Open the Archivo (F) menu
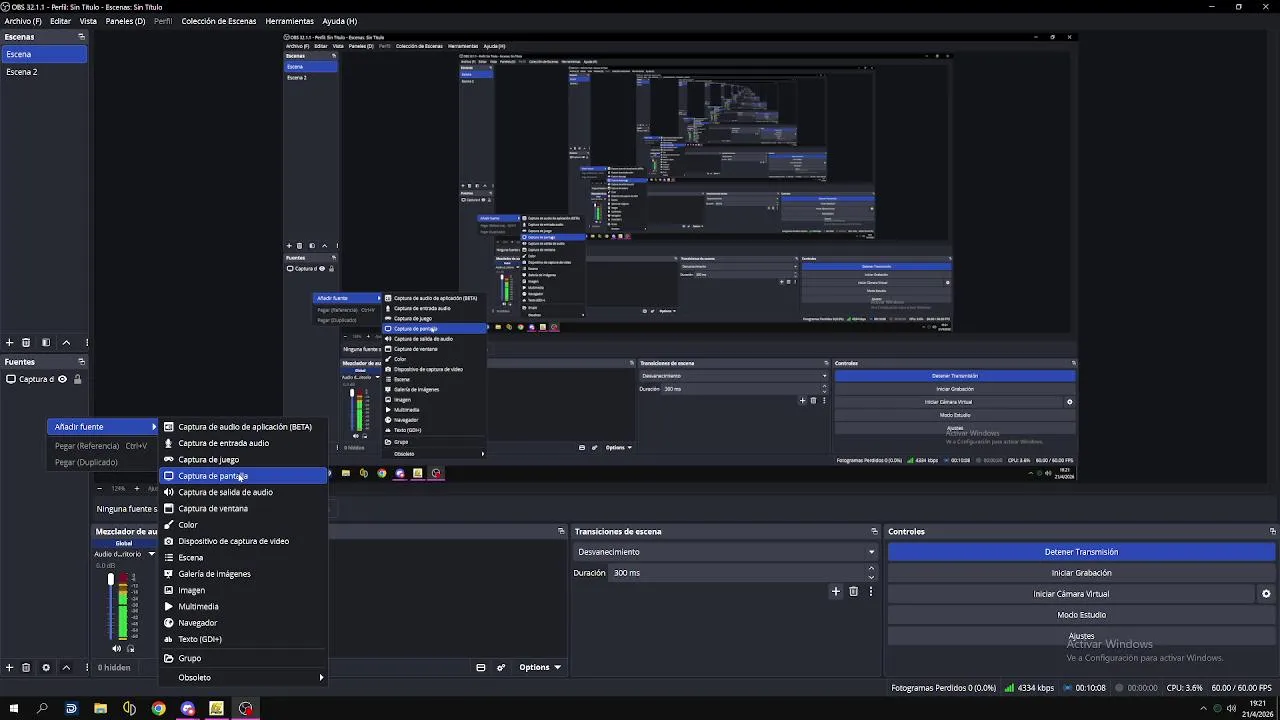 [x=23, y=21]
